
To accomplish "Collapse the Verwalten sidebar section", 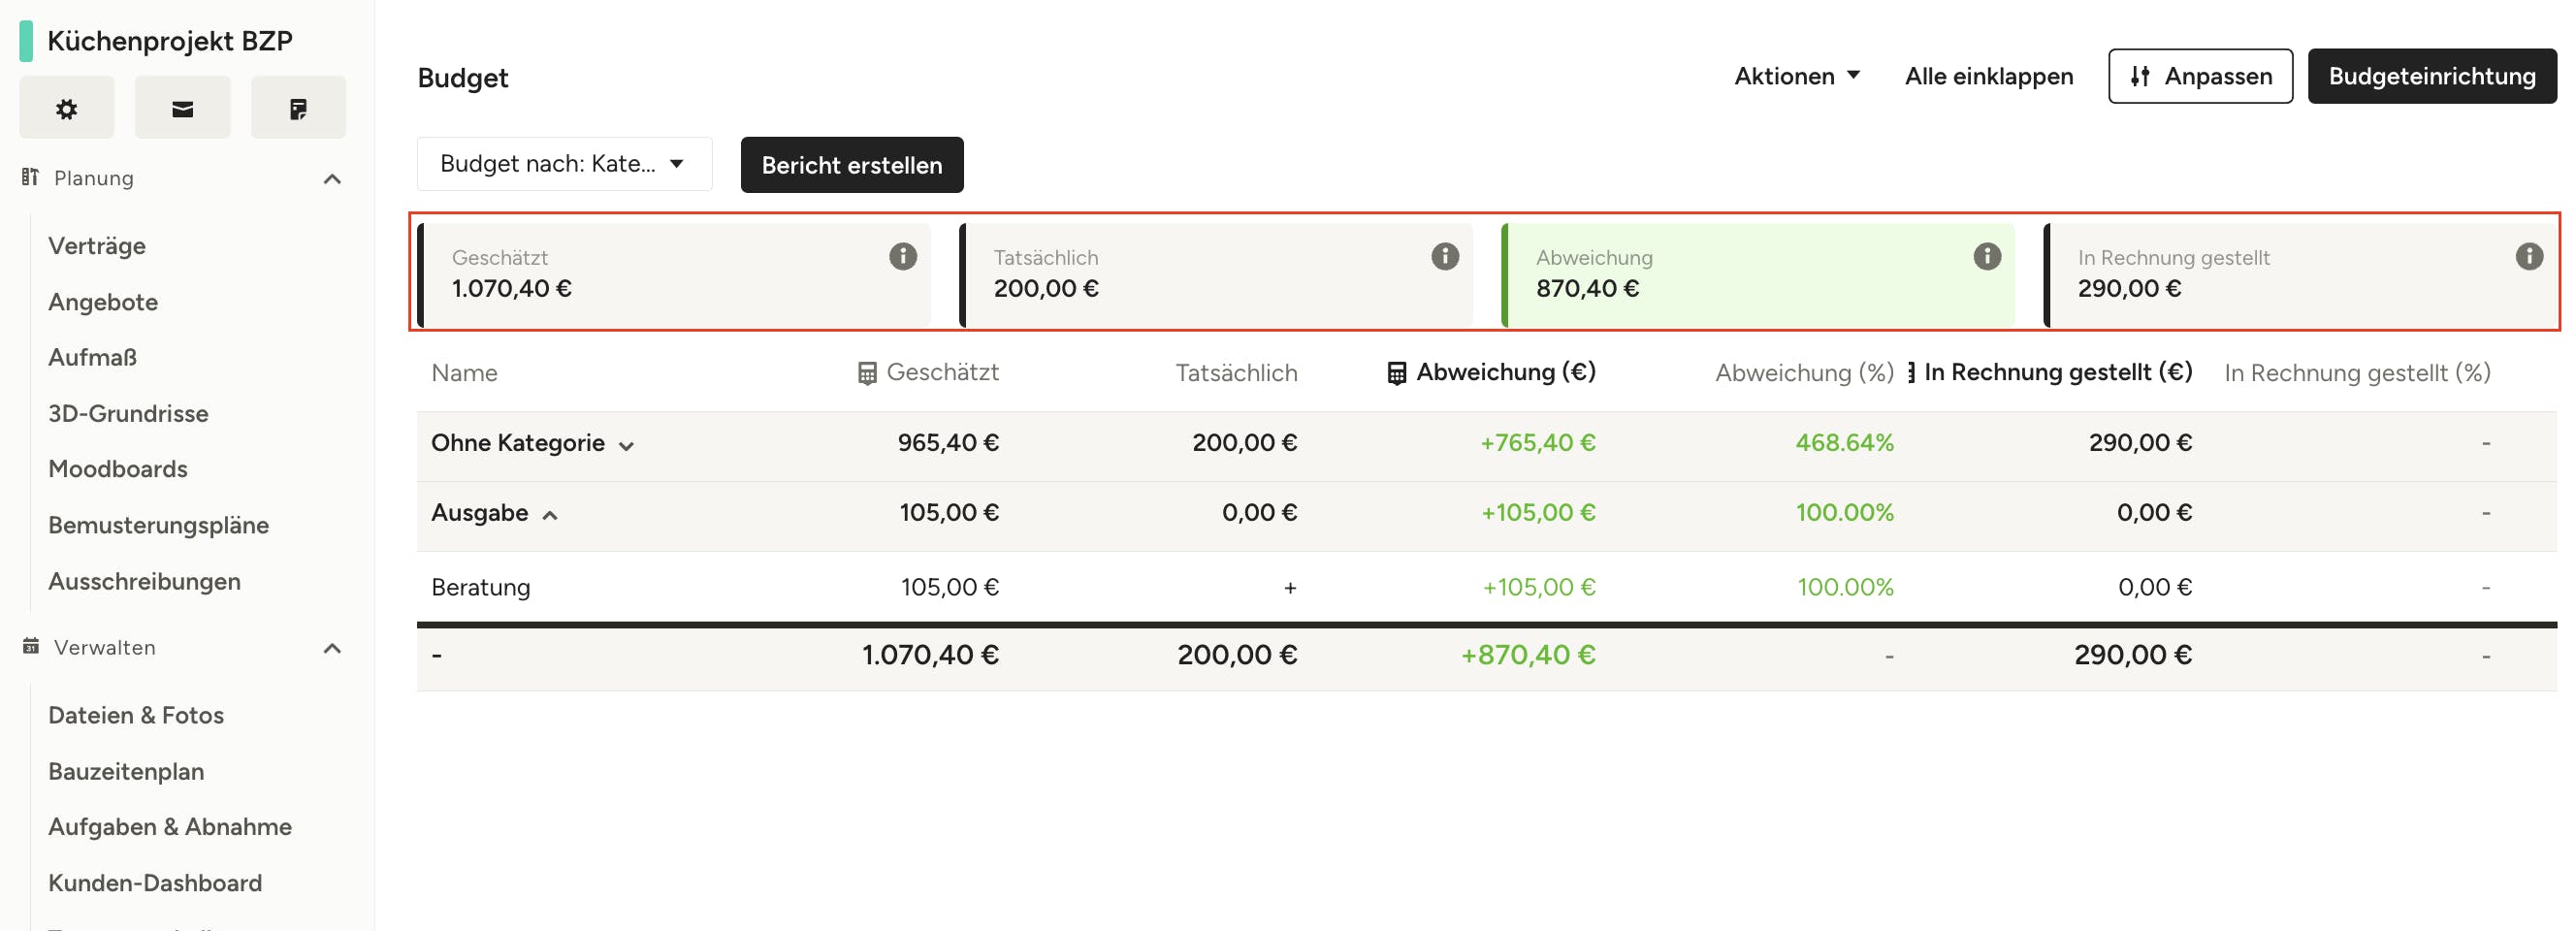I will tap(332, 648).
